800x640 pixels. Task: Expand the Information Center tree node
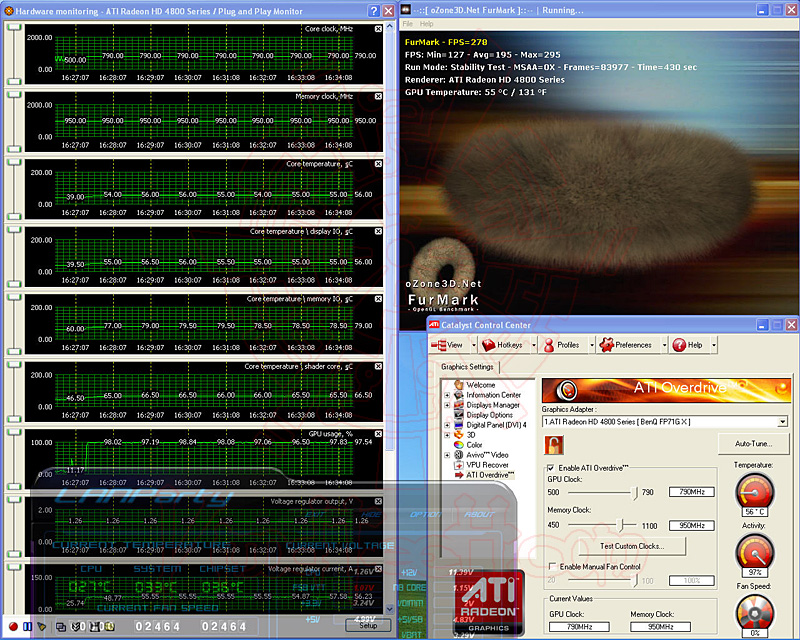447,395
